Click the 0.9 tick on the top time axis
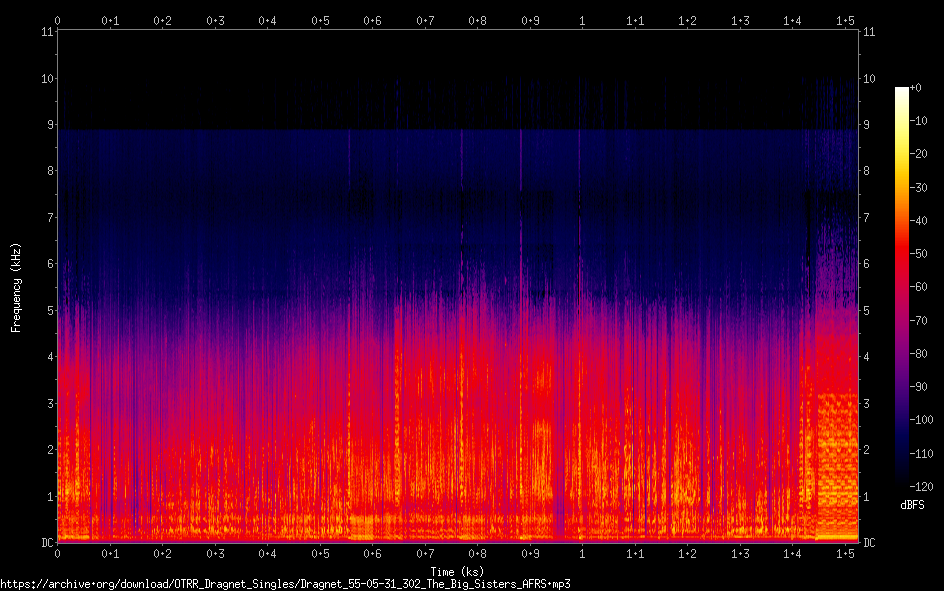Screen dimensions: 944x591 [x=530, y=20]
